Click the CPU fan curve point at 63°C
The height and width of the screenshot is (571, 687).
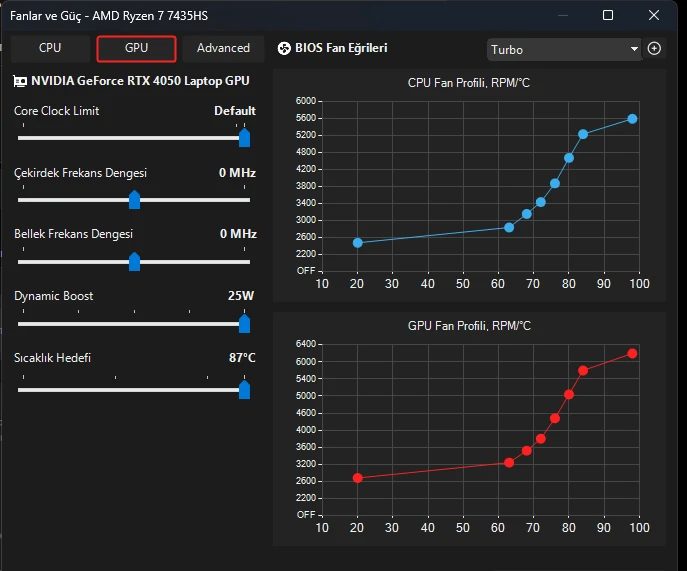coord(509,227)
